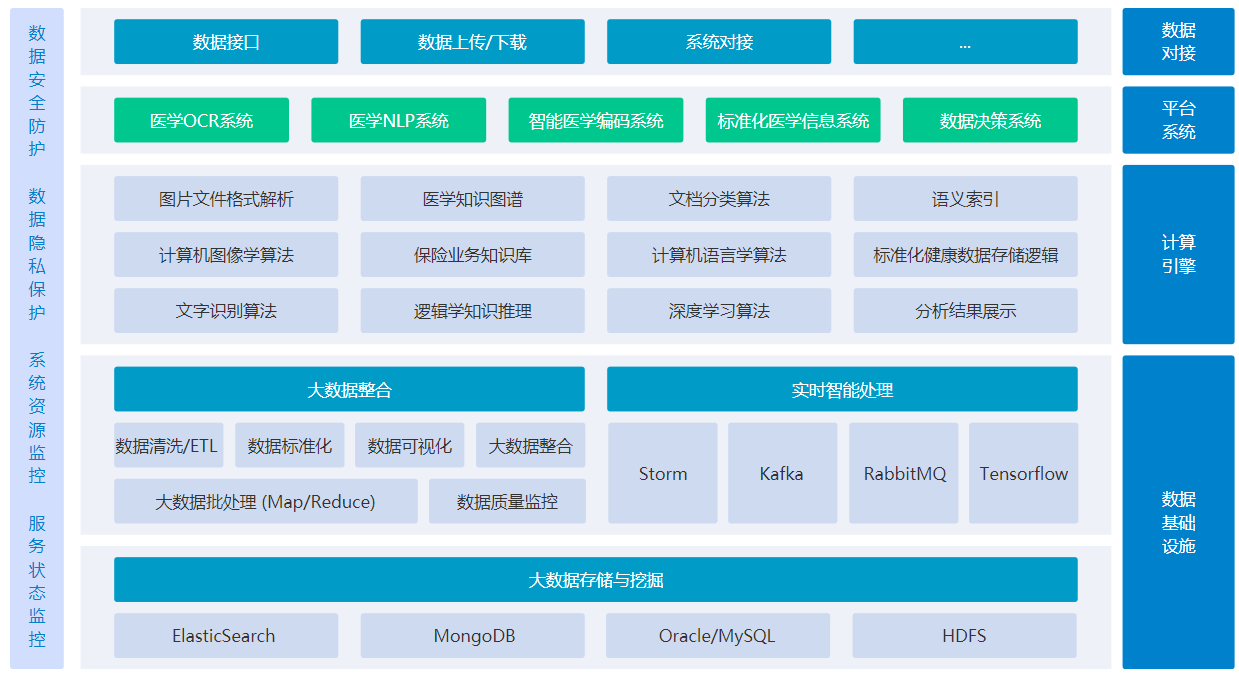Select the 医学知识图谱 box

pyautogui.click(x=472, y=199)
